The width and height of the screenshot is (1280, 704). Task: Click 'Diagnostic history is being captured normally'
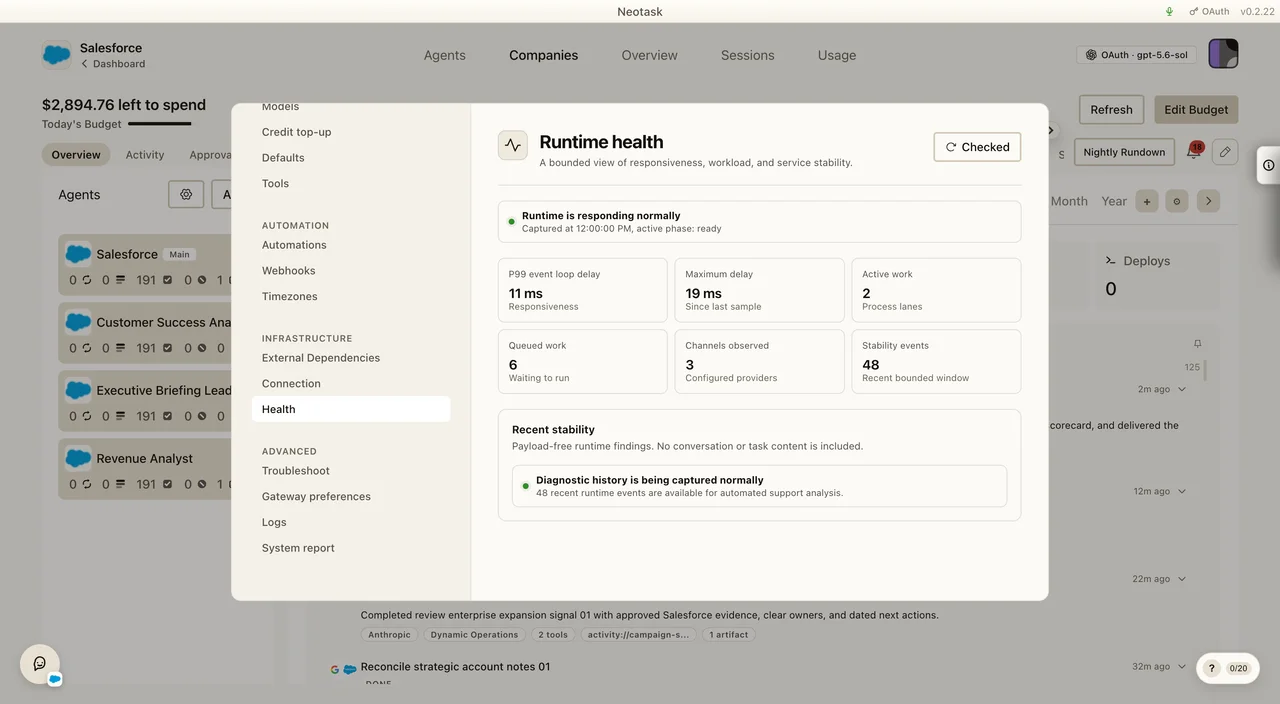pos(760,486)
